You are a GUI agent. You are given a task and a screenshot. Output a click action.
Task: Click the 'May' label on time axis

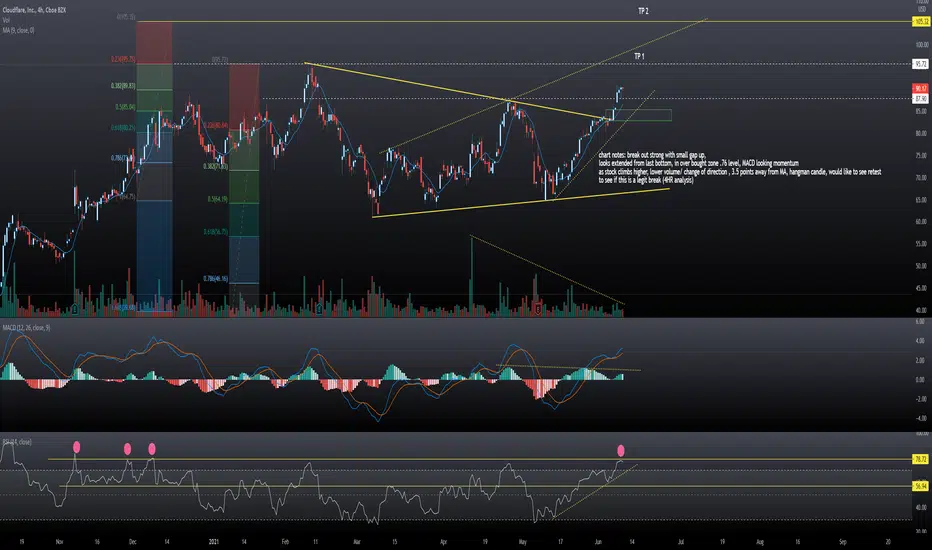point(522,542)
